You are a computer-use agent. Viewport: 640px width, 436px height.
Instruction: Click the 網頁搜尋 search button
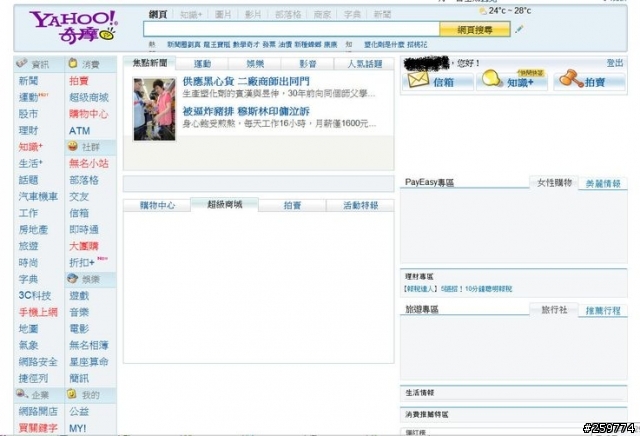point(475,29)
